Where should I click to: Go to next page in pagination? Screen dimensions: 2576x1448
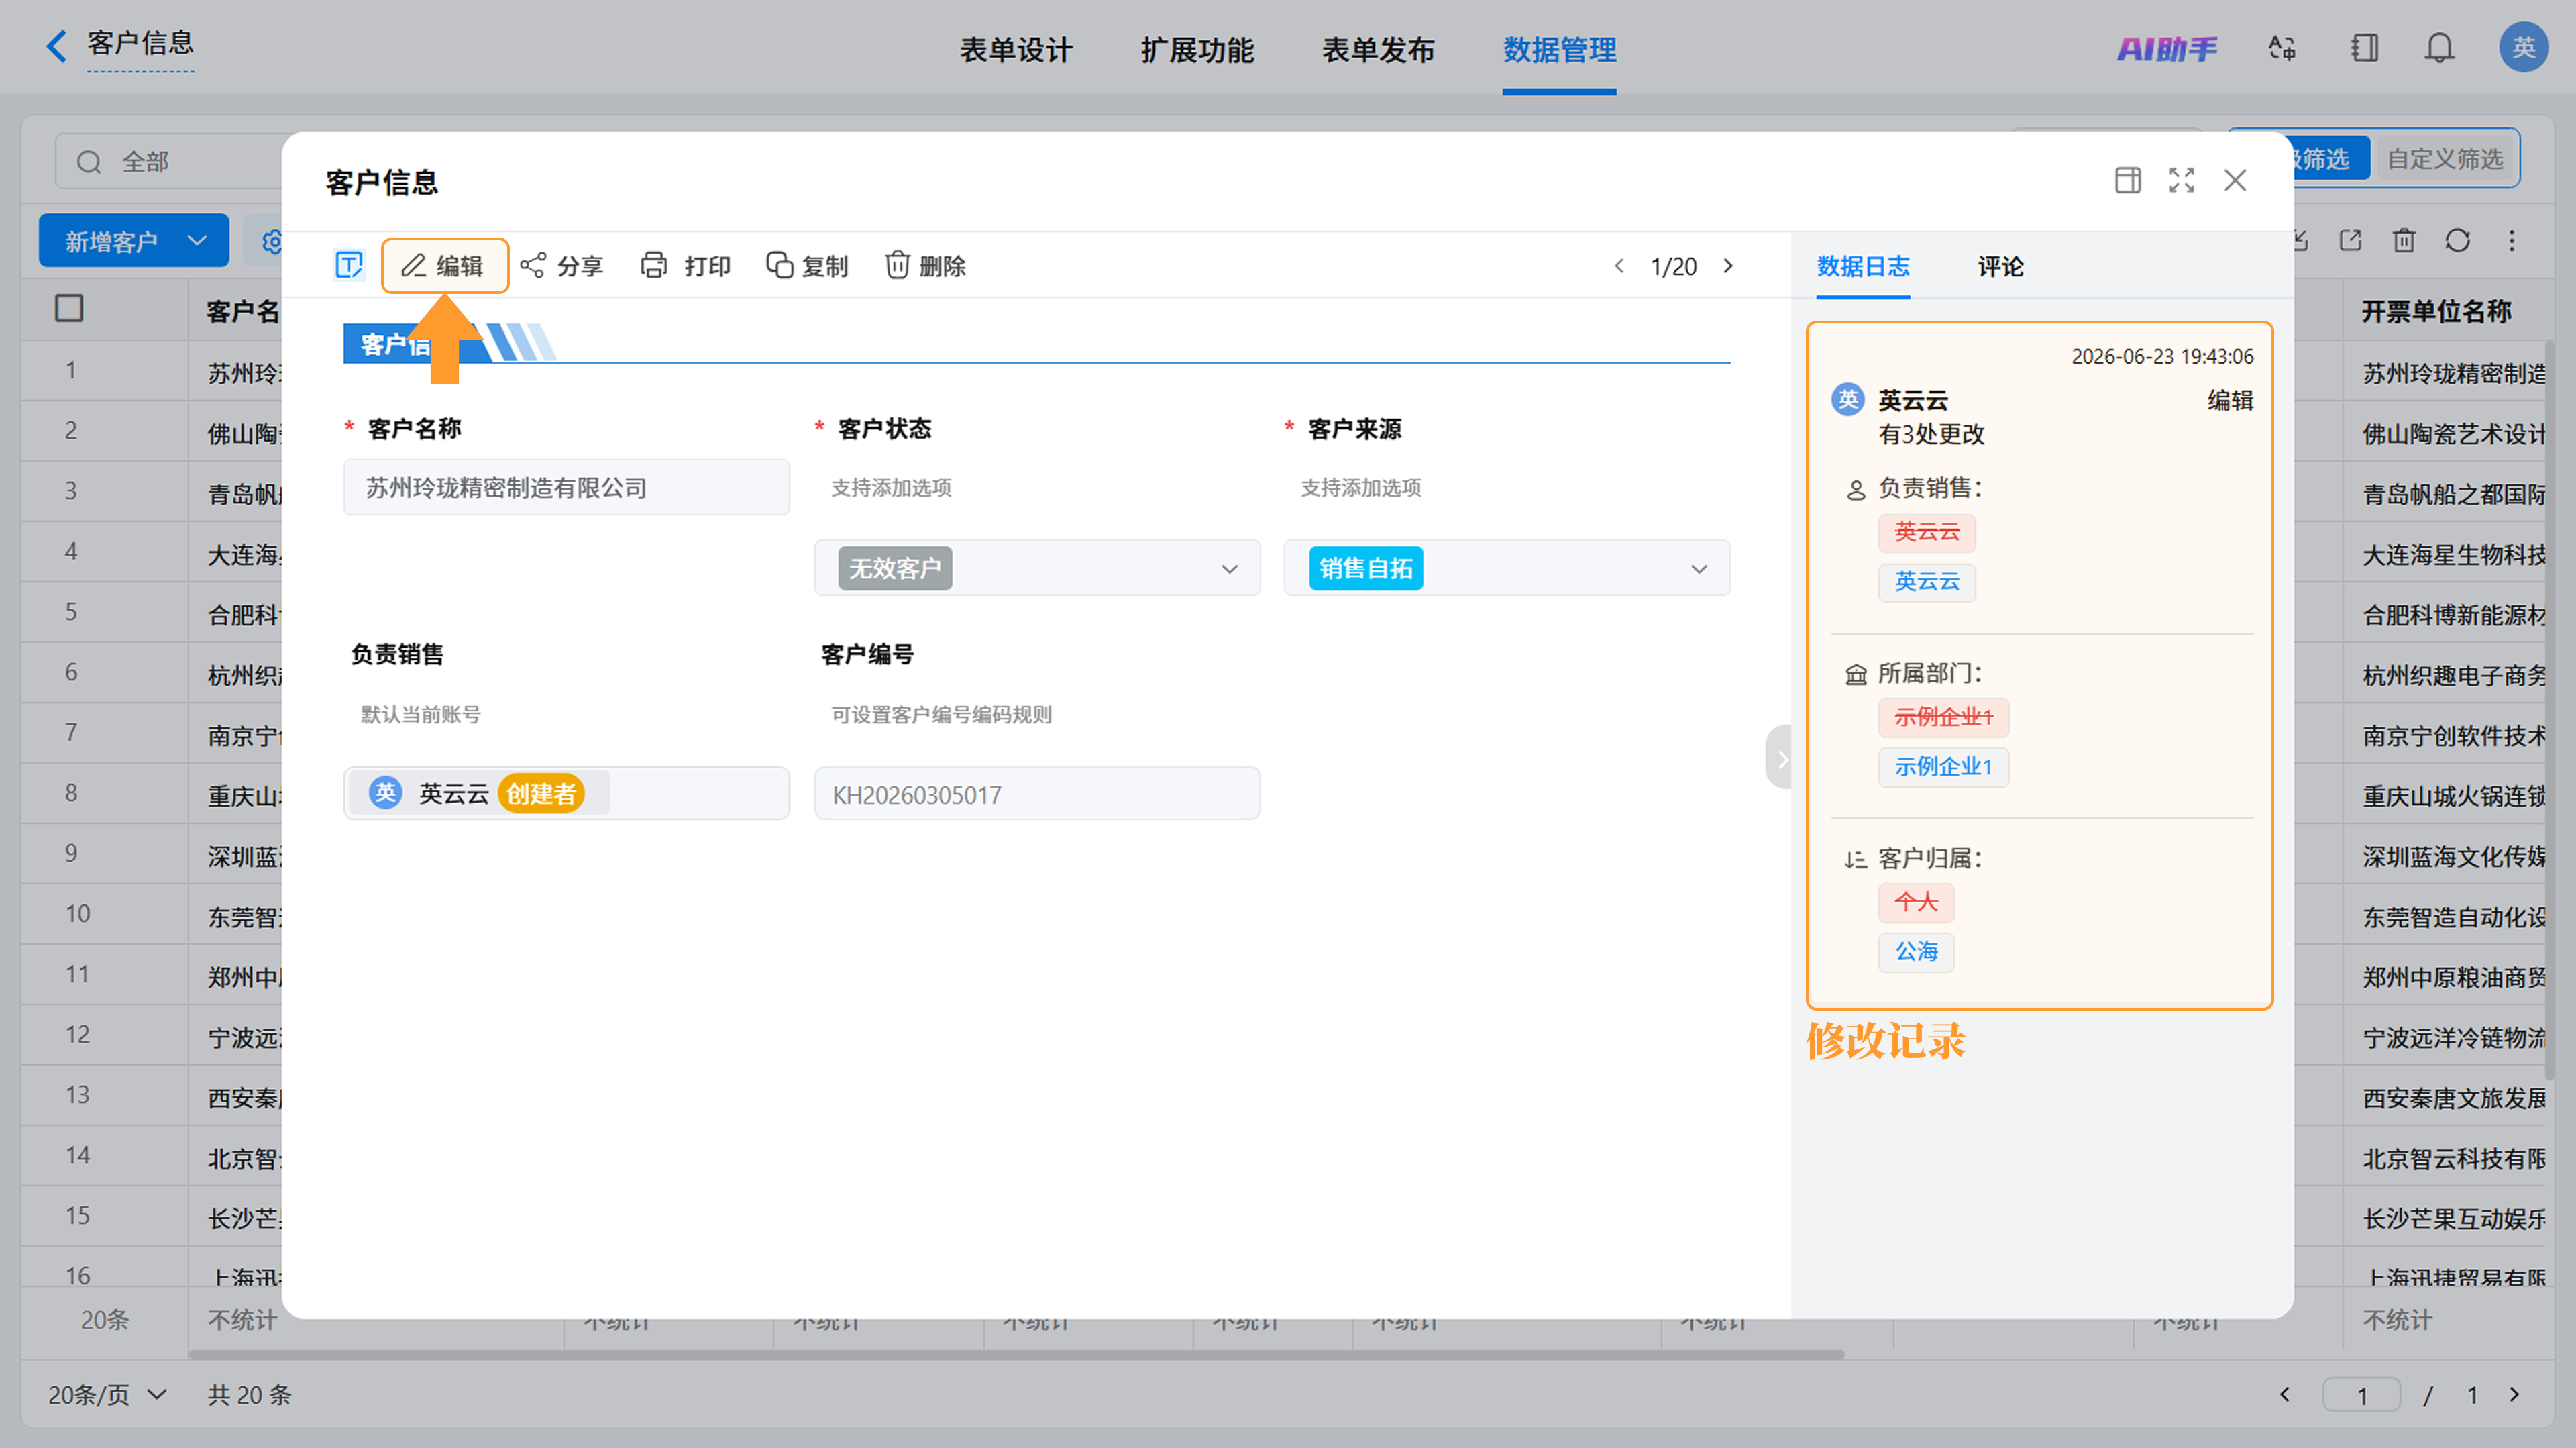2514,1395
